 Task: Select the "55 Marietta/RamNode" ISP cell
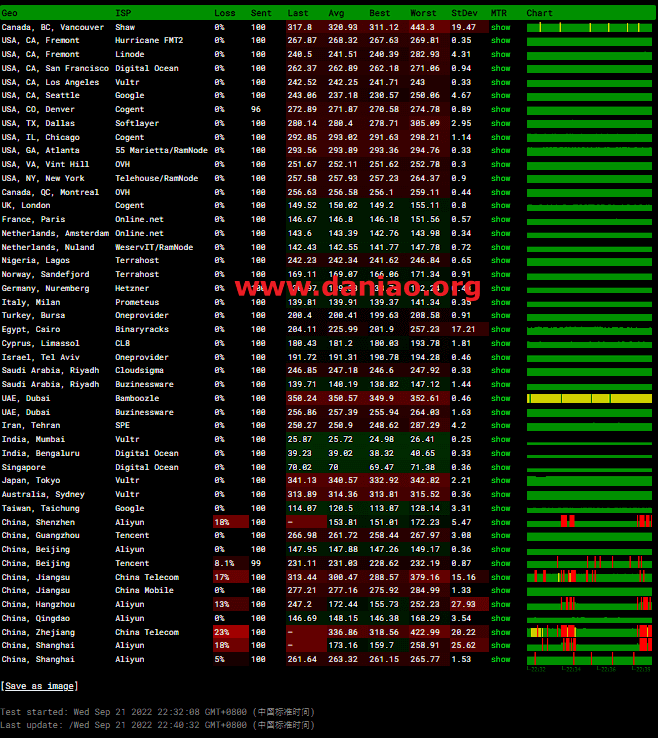pyautogui.click(x=161, y=151)
